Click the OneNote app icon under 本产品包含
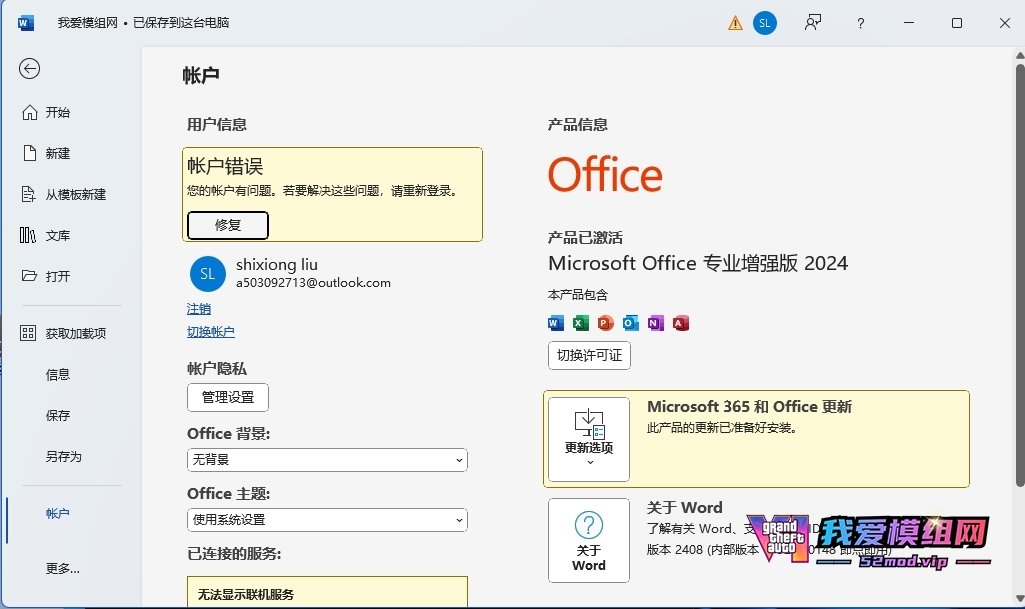This screenshot has height=609, width=1025. click(x=656, y=323)
